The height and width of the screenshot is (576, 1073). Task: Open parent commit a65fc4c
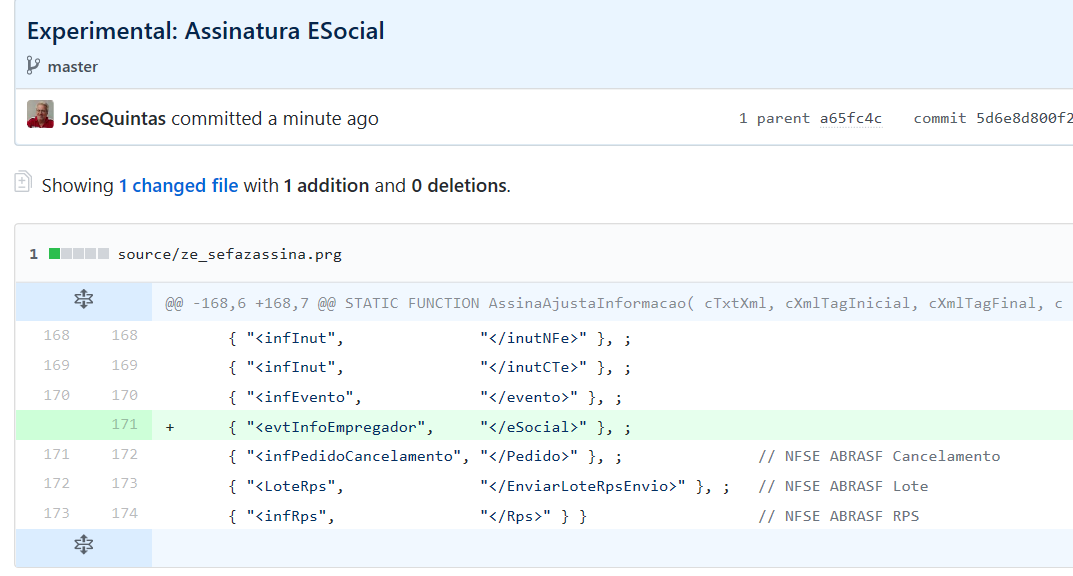(x=850, y=118)
